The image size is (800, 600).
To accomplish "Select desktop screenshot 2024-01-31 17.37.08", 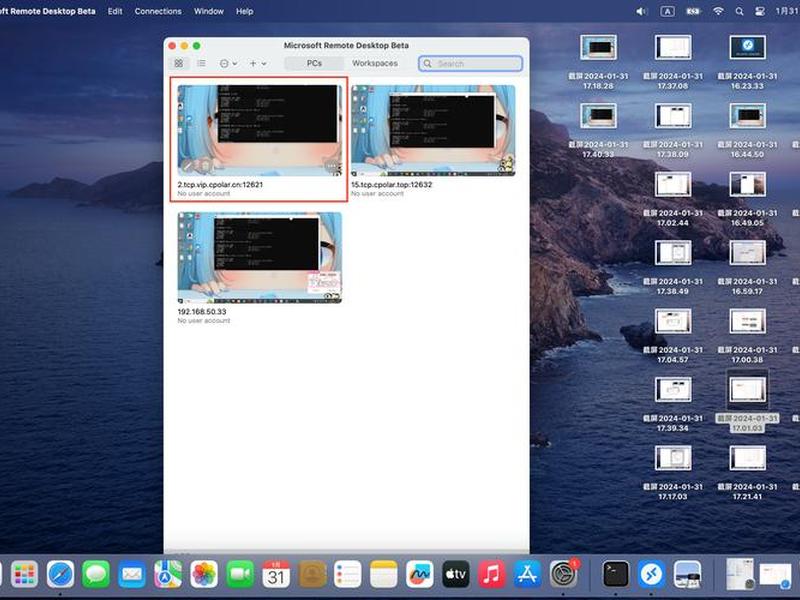I will (x=673, y=47).
